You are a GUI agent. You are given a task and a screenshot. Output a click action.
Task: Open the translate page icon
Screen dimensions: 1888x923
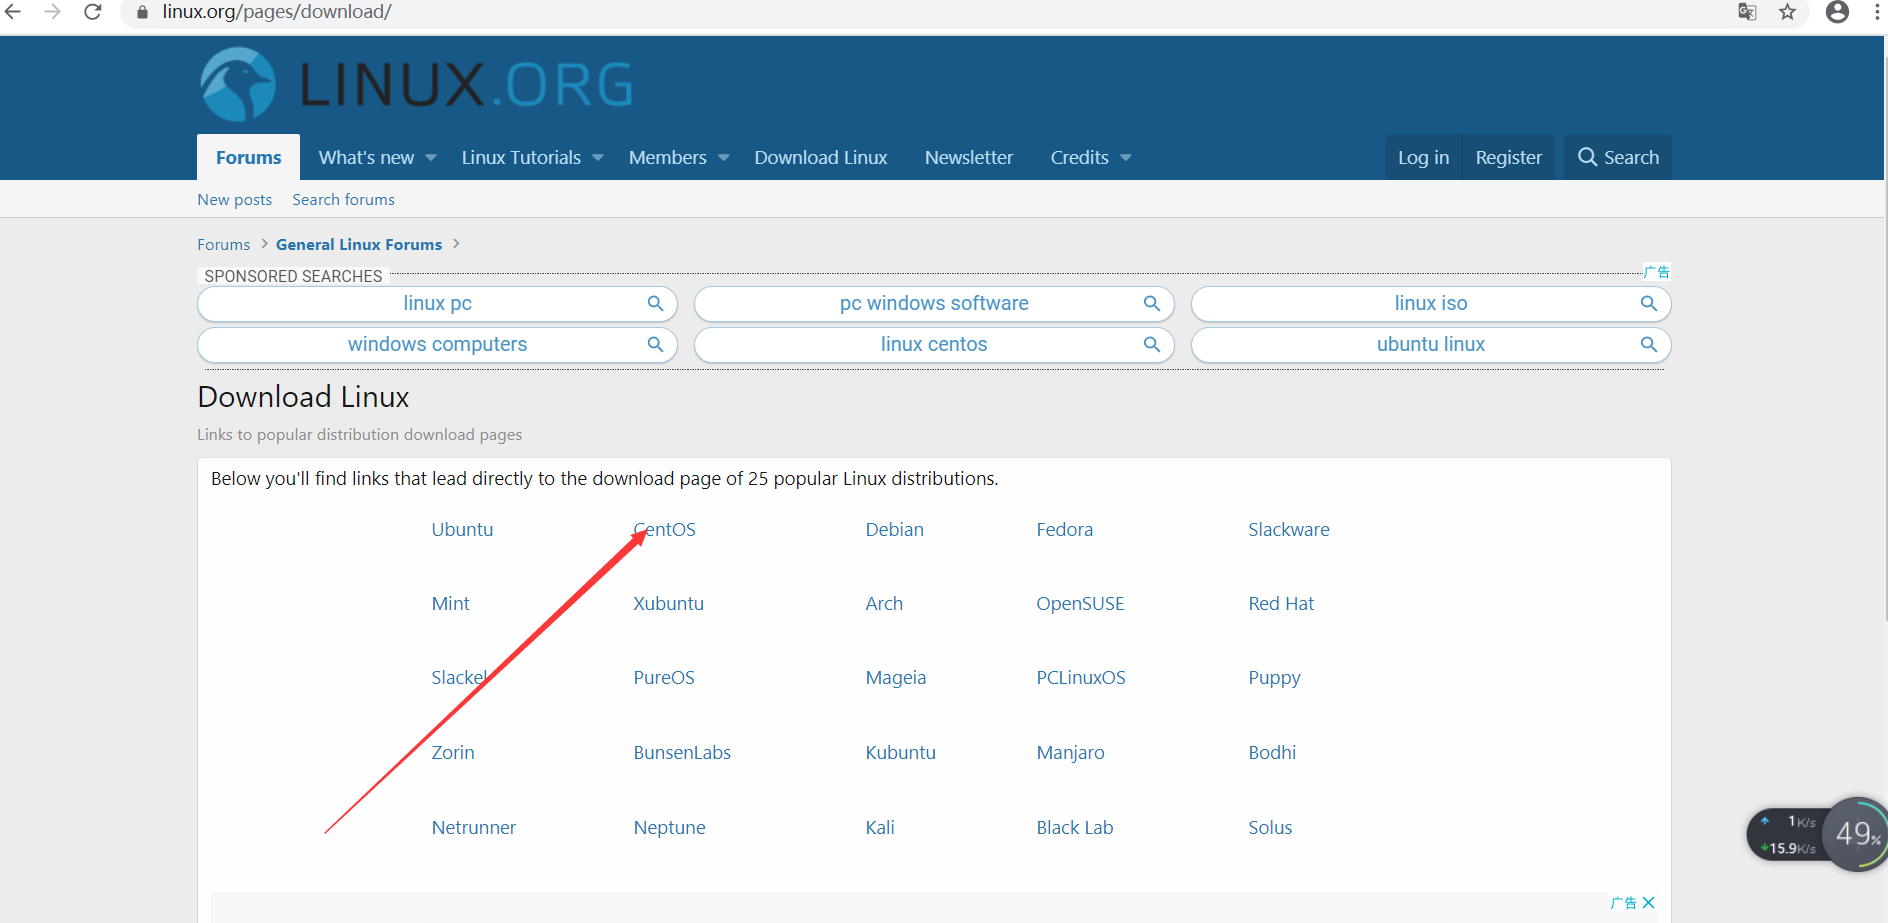[x=1747, y=12]
